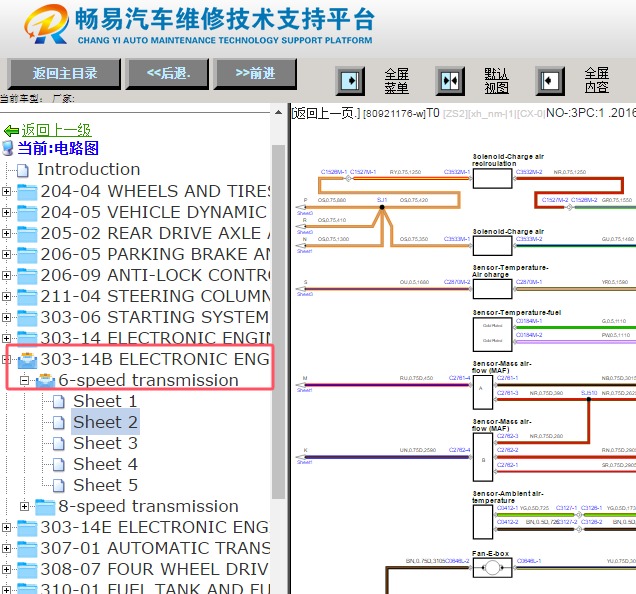Image resolution: width=636 pixels, height=594 pixels.
Task: Click the 返回上一页 link above the diagram
Action: [x=326, y=113]
